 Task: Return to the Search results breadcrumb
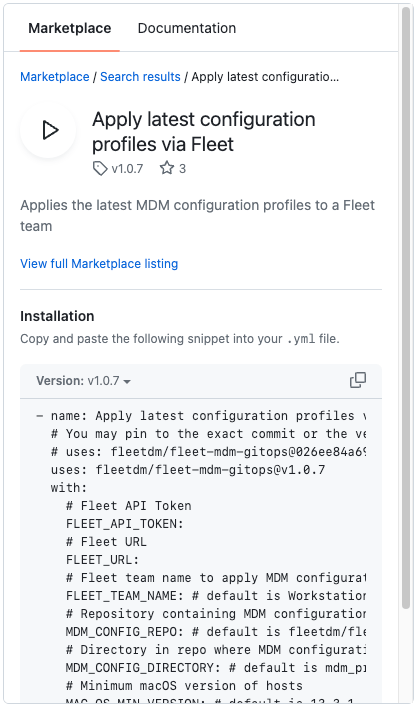[x=140, y=77]
